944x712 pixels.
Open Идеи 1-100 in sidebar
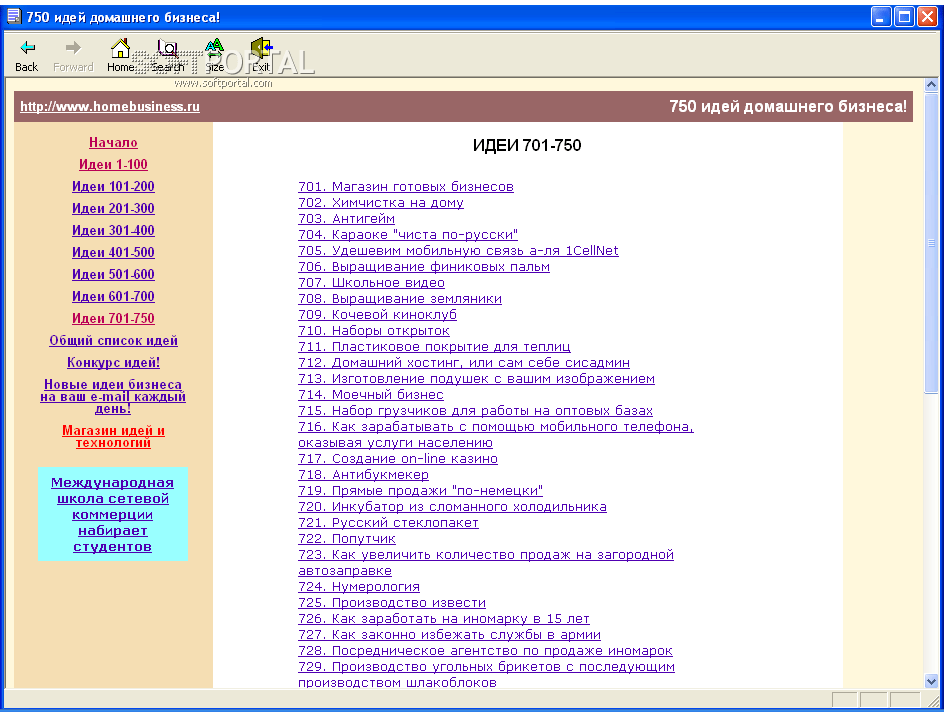[113, 164]
